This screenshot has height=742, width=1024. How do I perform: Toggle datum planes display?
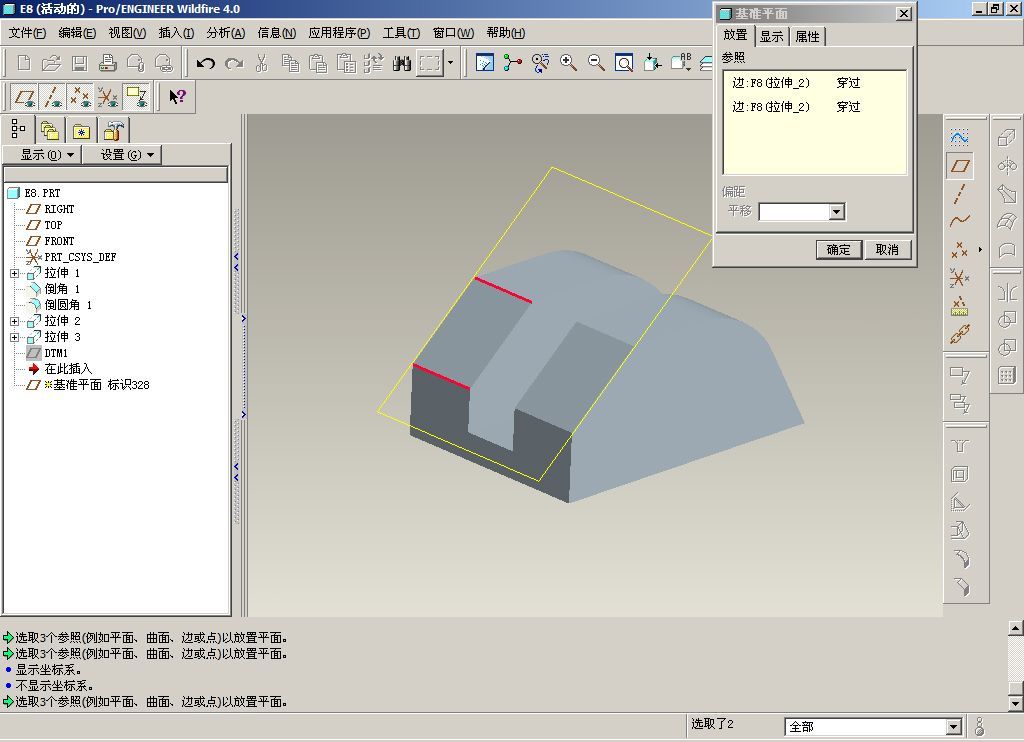pos(25,97)
